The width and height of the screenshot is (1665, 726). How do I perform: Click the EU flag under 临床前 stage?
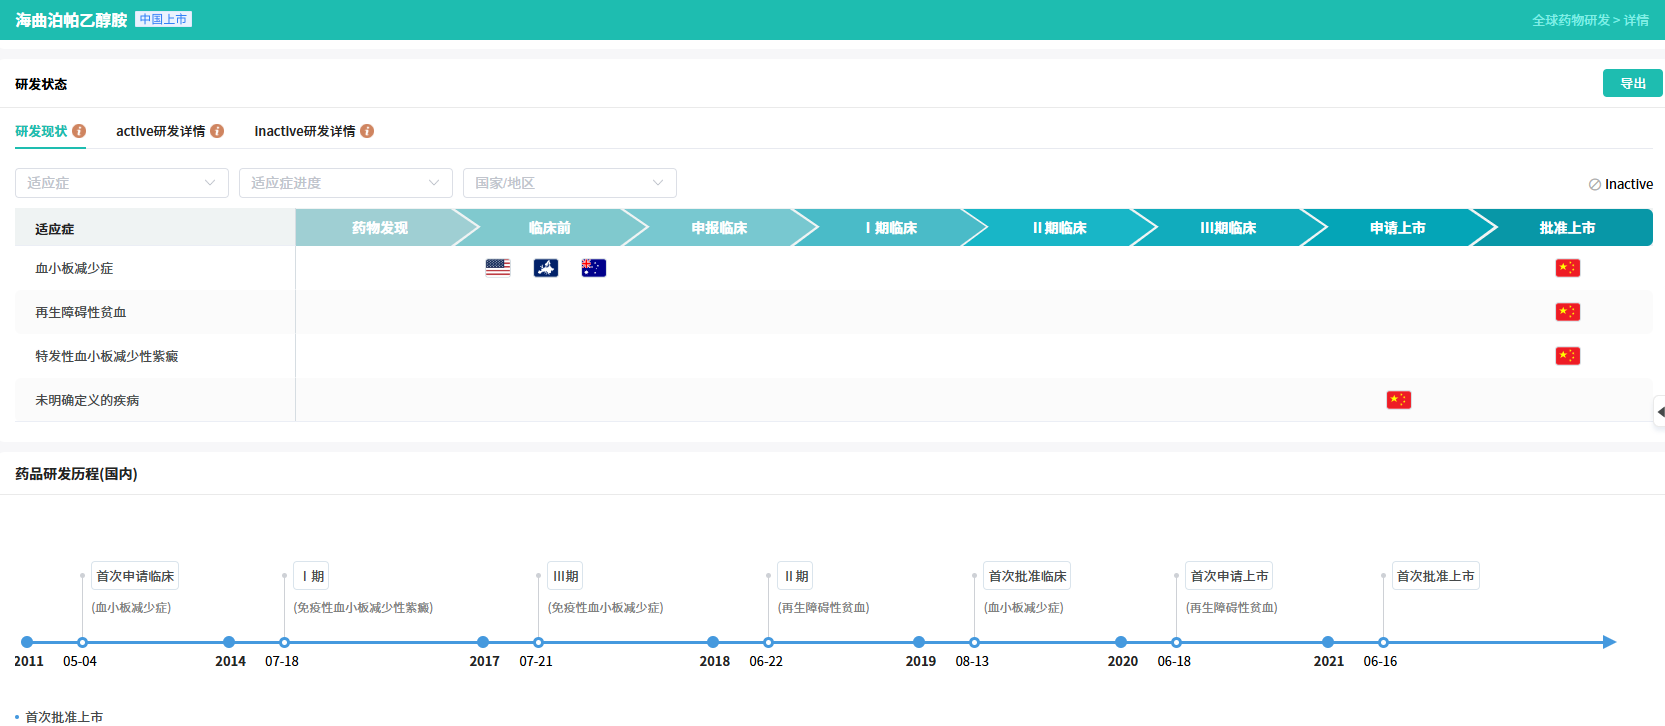(x=546, y=268)
